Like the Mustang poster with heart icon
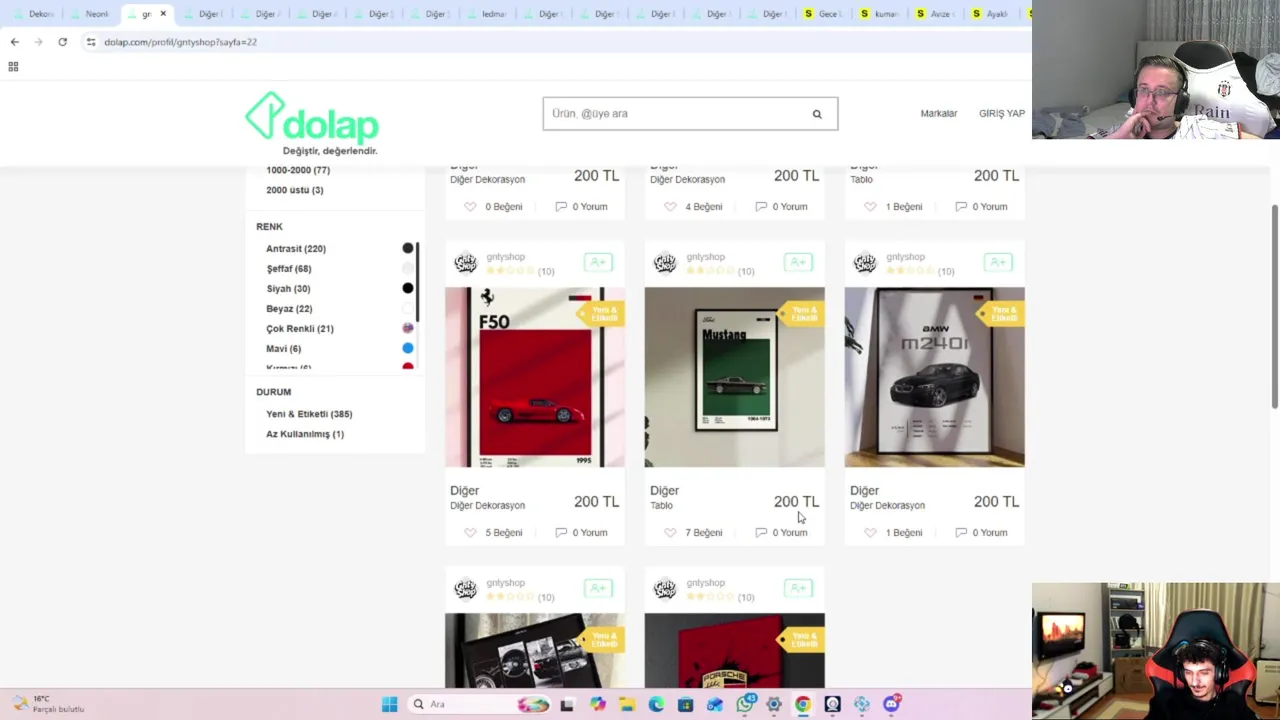This screenshot has width=1280, height=720. tap(670, 533)
